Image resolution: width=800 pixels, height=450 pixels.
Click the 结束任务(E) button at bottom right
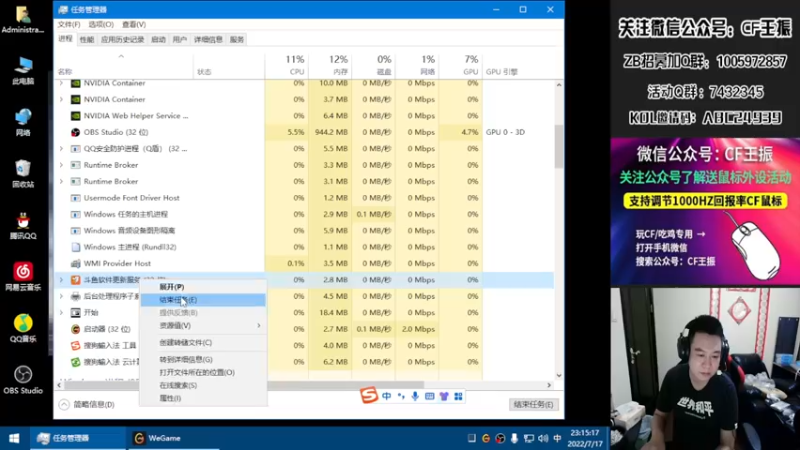click(533, 404)
